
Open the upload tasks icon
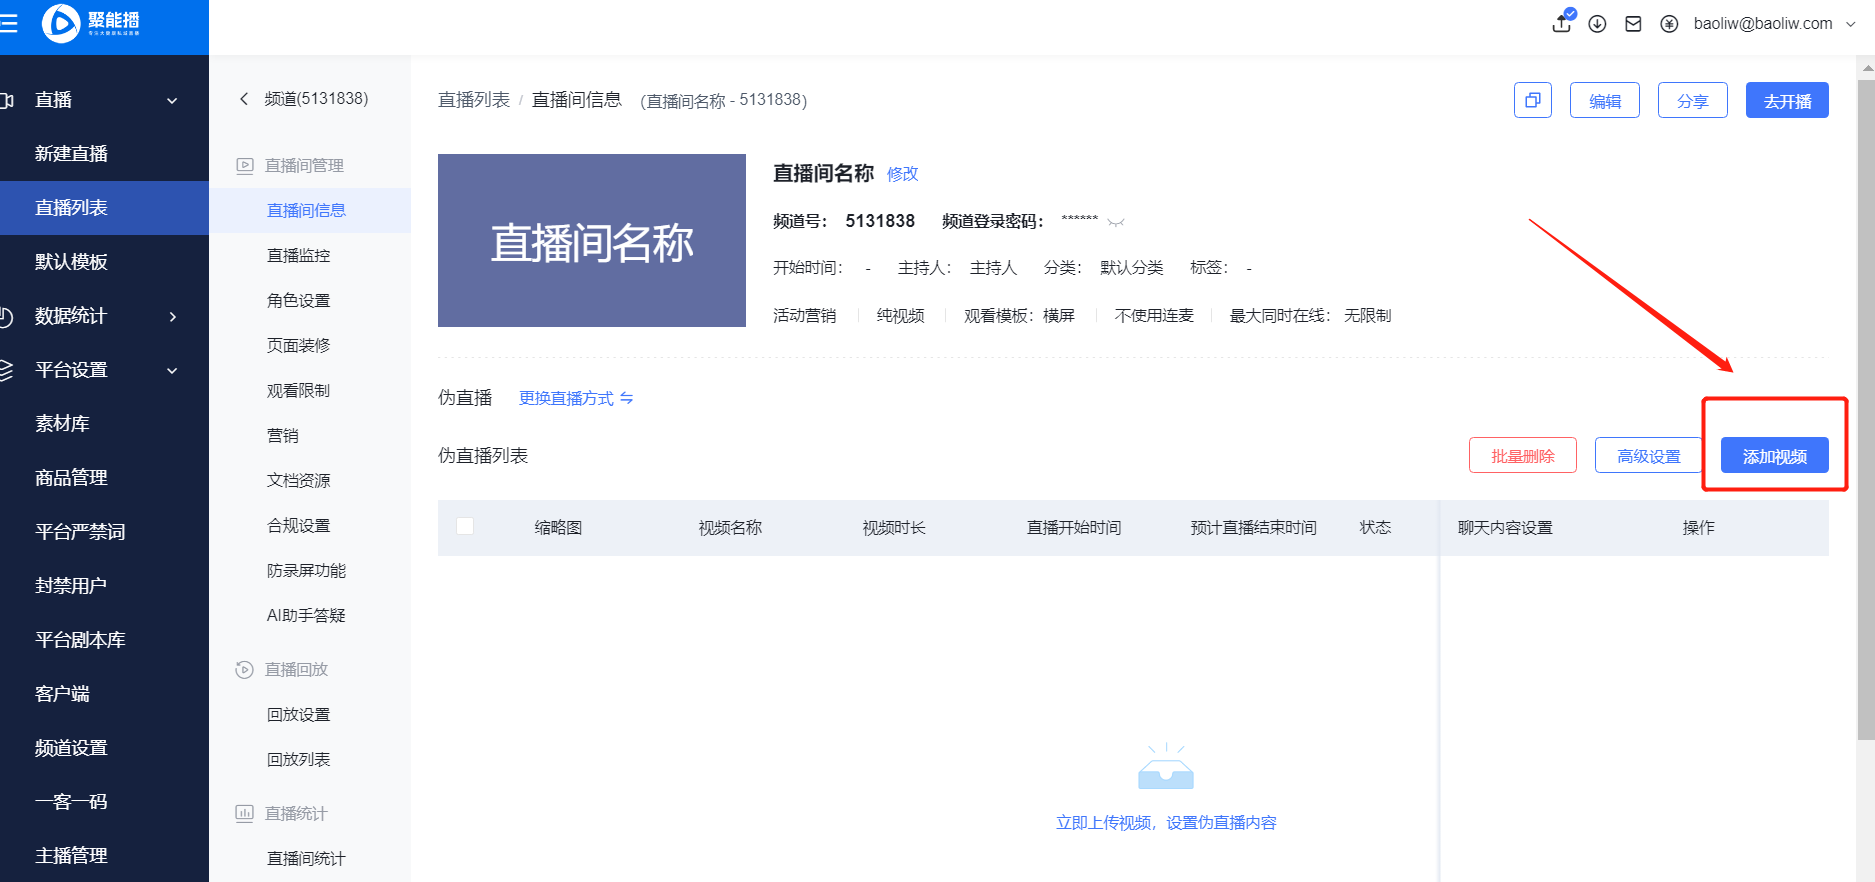pyautogui.click(x=1562, y=22)
